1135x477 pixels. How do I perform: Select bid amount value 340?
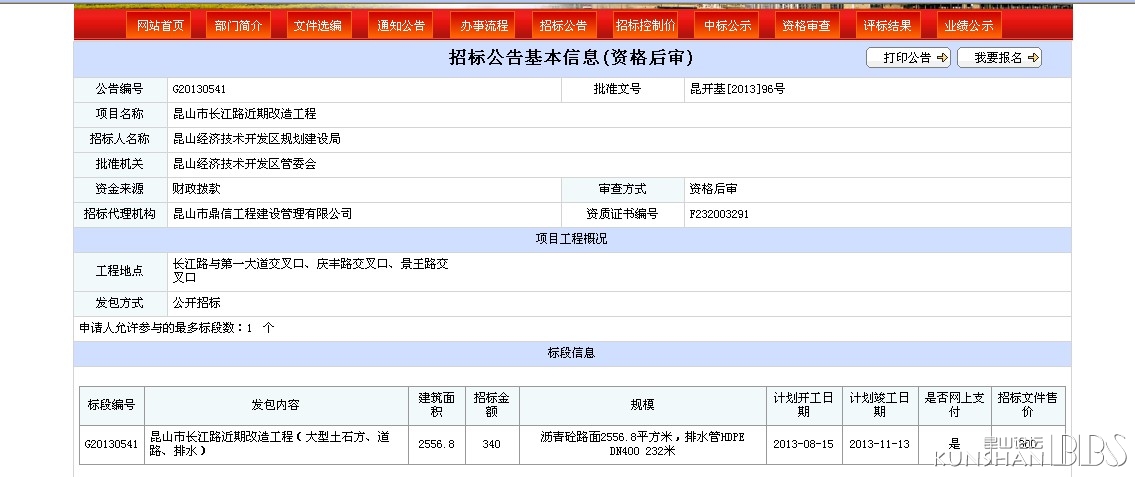(x=491, y=444)
